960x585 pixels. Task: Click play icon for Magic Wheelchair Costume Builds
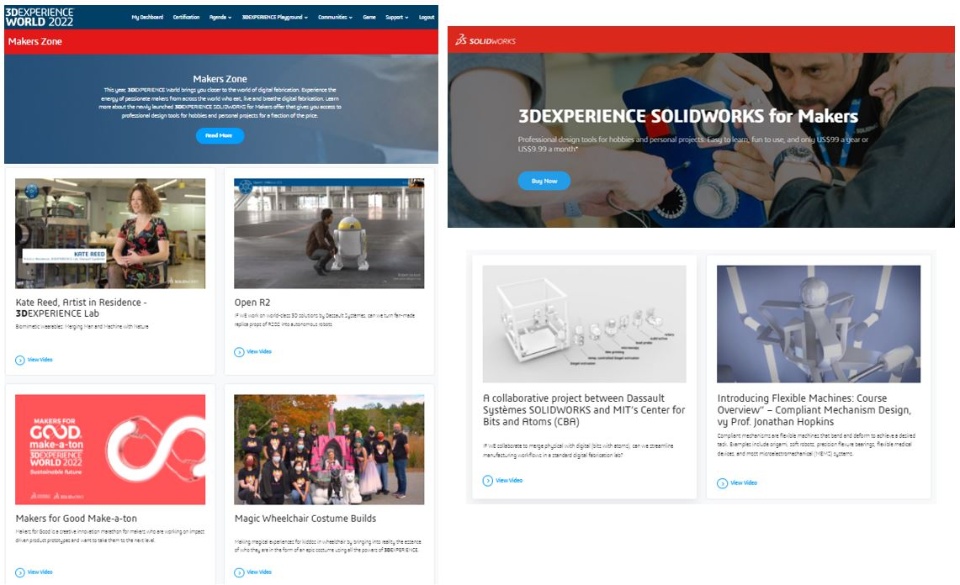click(x=239, y=573)
